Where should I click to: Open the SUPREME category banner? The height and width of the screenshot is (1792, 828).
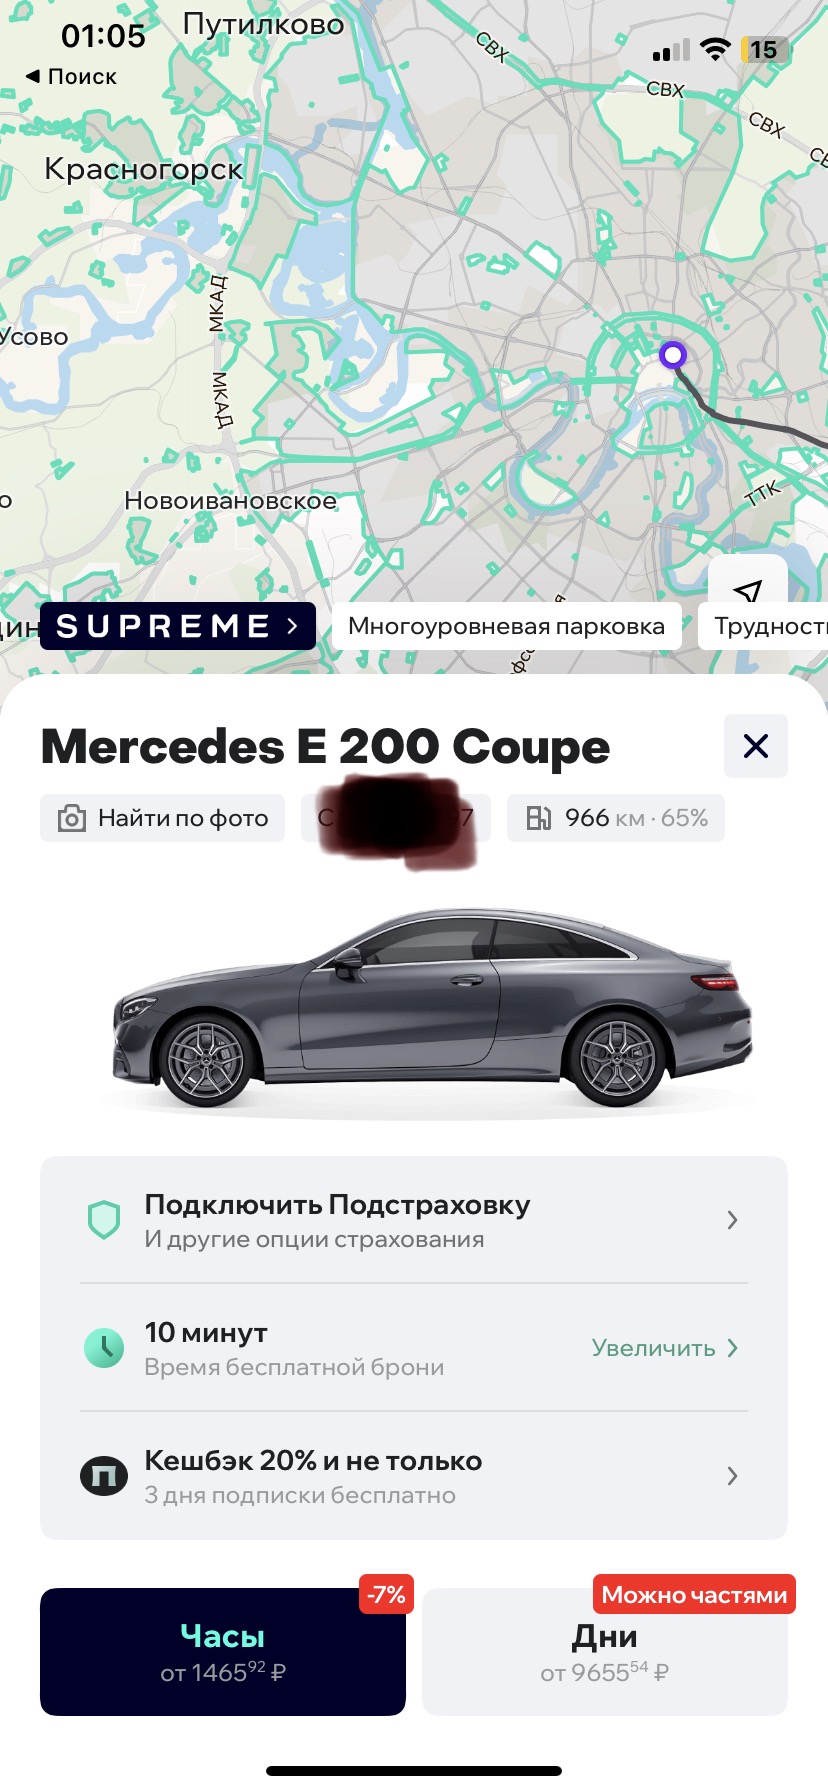tap(178, 626)
